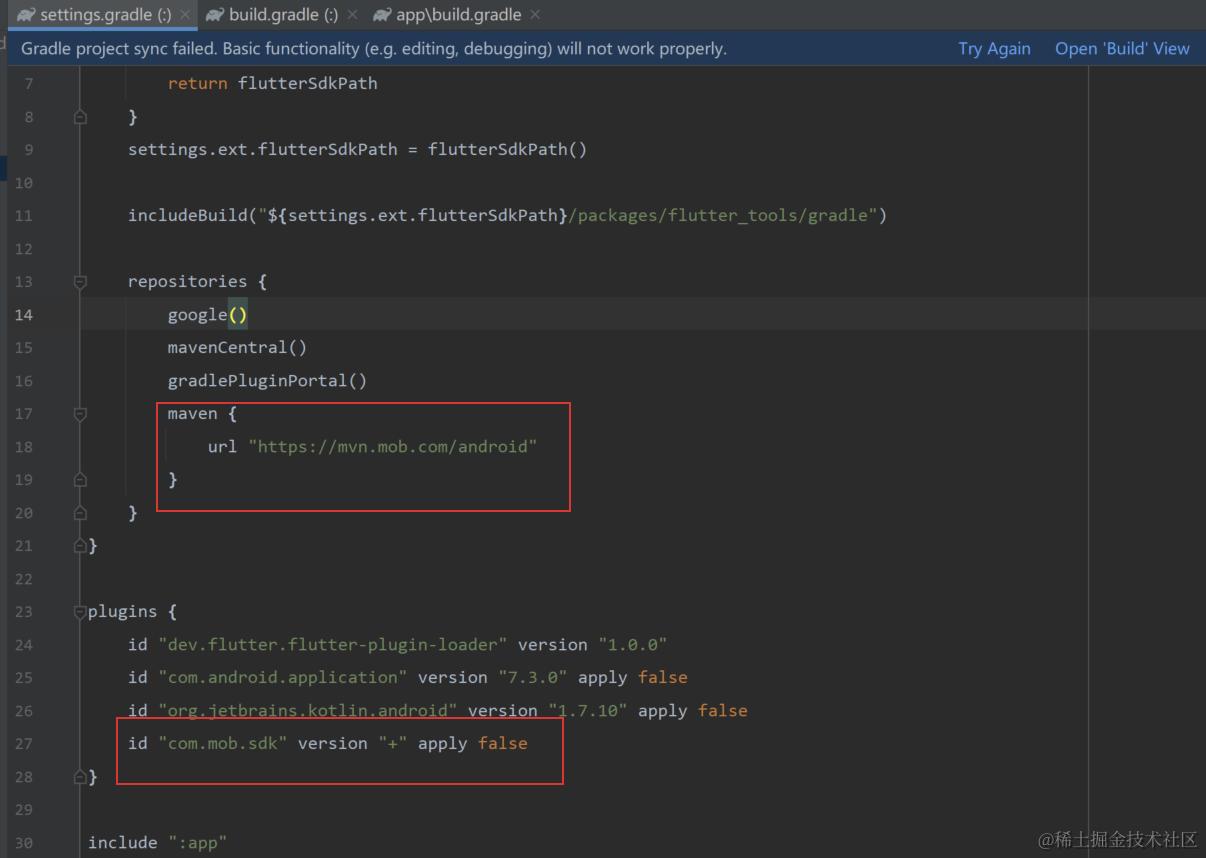1206x858 pixels.
Task: Place cursor on the mvn.mob.com URL string
Action: 393,446
